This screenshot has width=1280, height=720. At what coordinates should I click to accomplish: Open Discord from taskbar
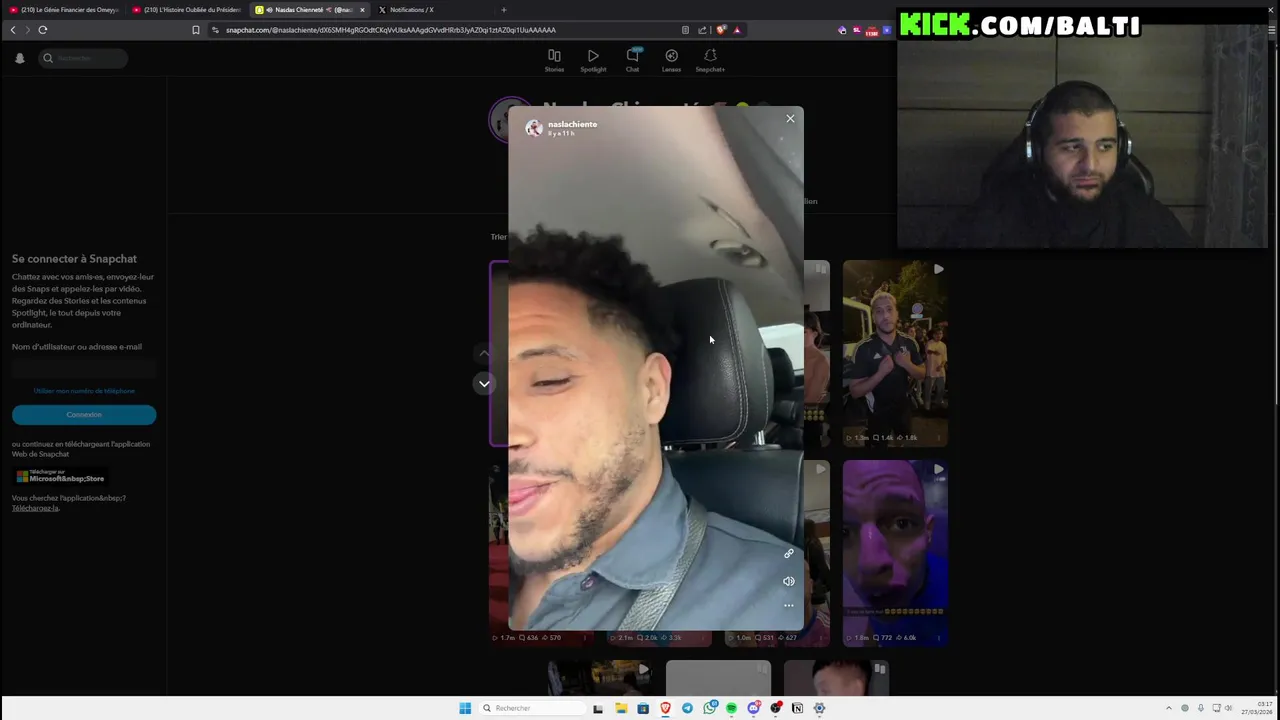point(753,708)
